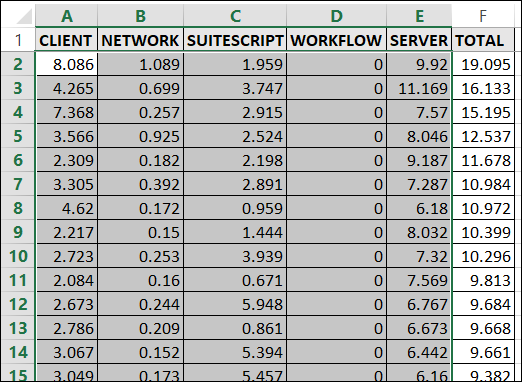522x382 pixels.
Task: Select cell with value 1.089
Action: tap(140, 64)
